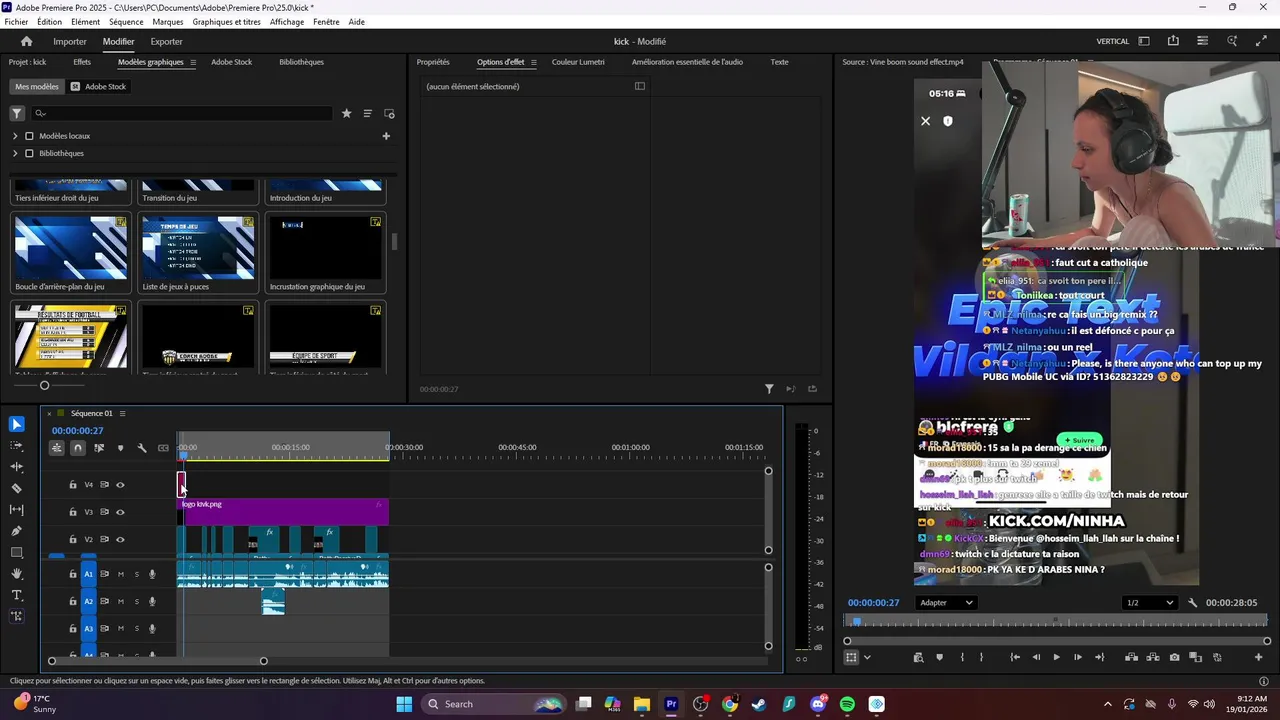Open the Adapter zoom level dropdown
This screenshot has width=1280, height=720.
946,603
